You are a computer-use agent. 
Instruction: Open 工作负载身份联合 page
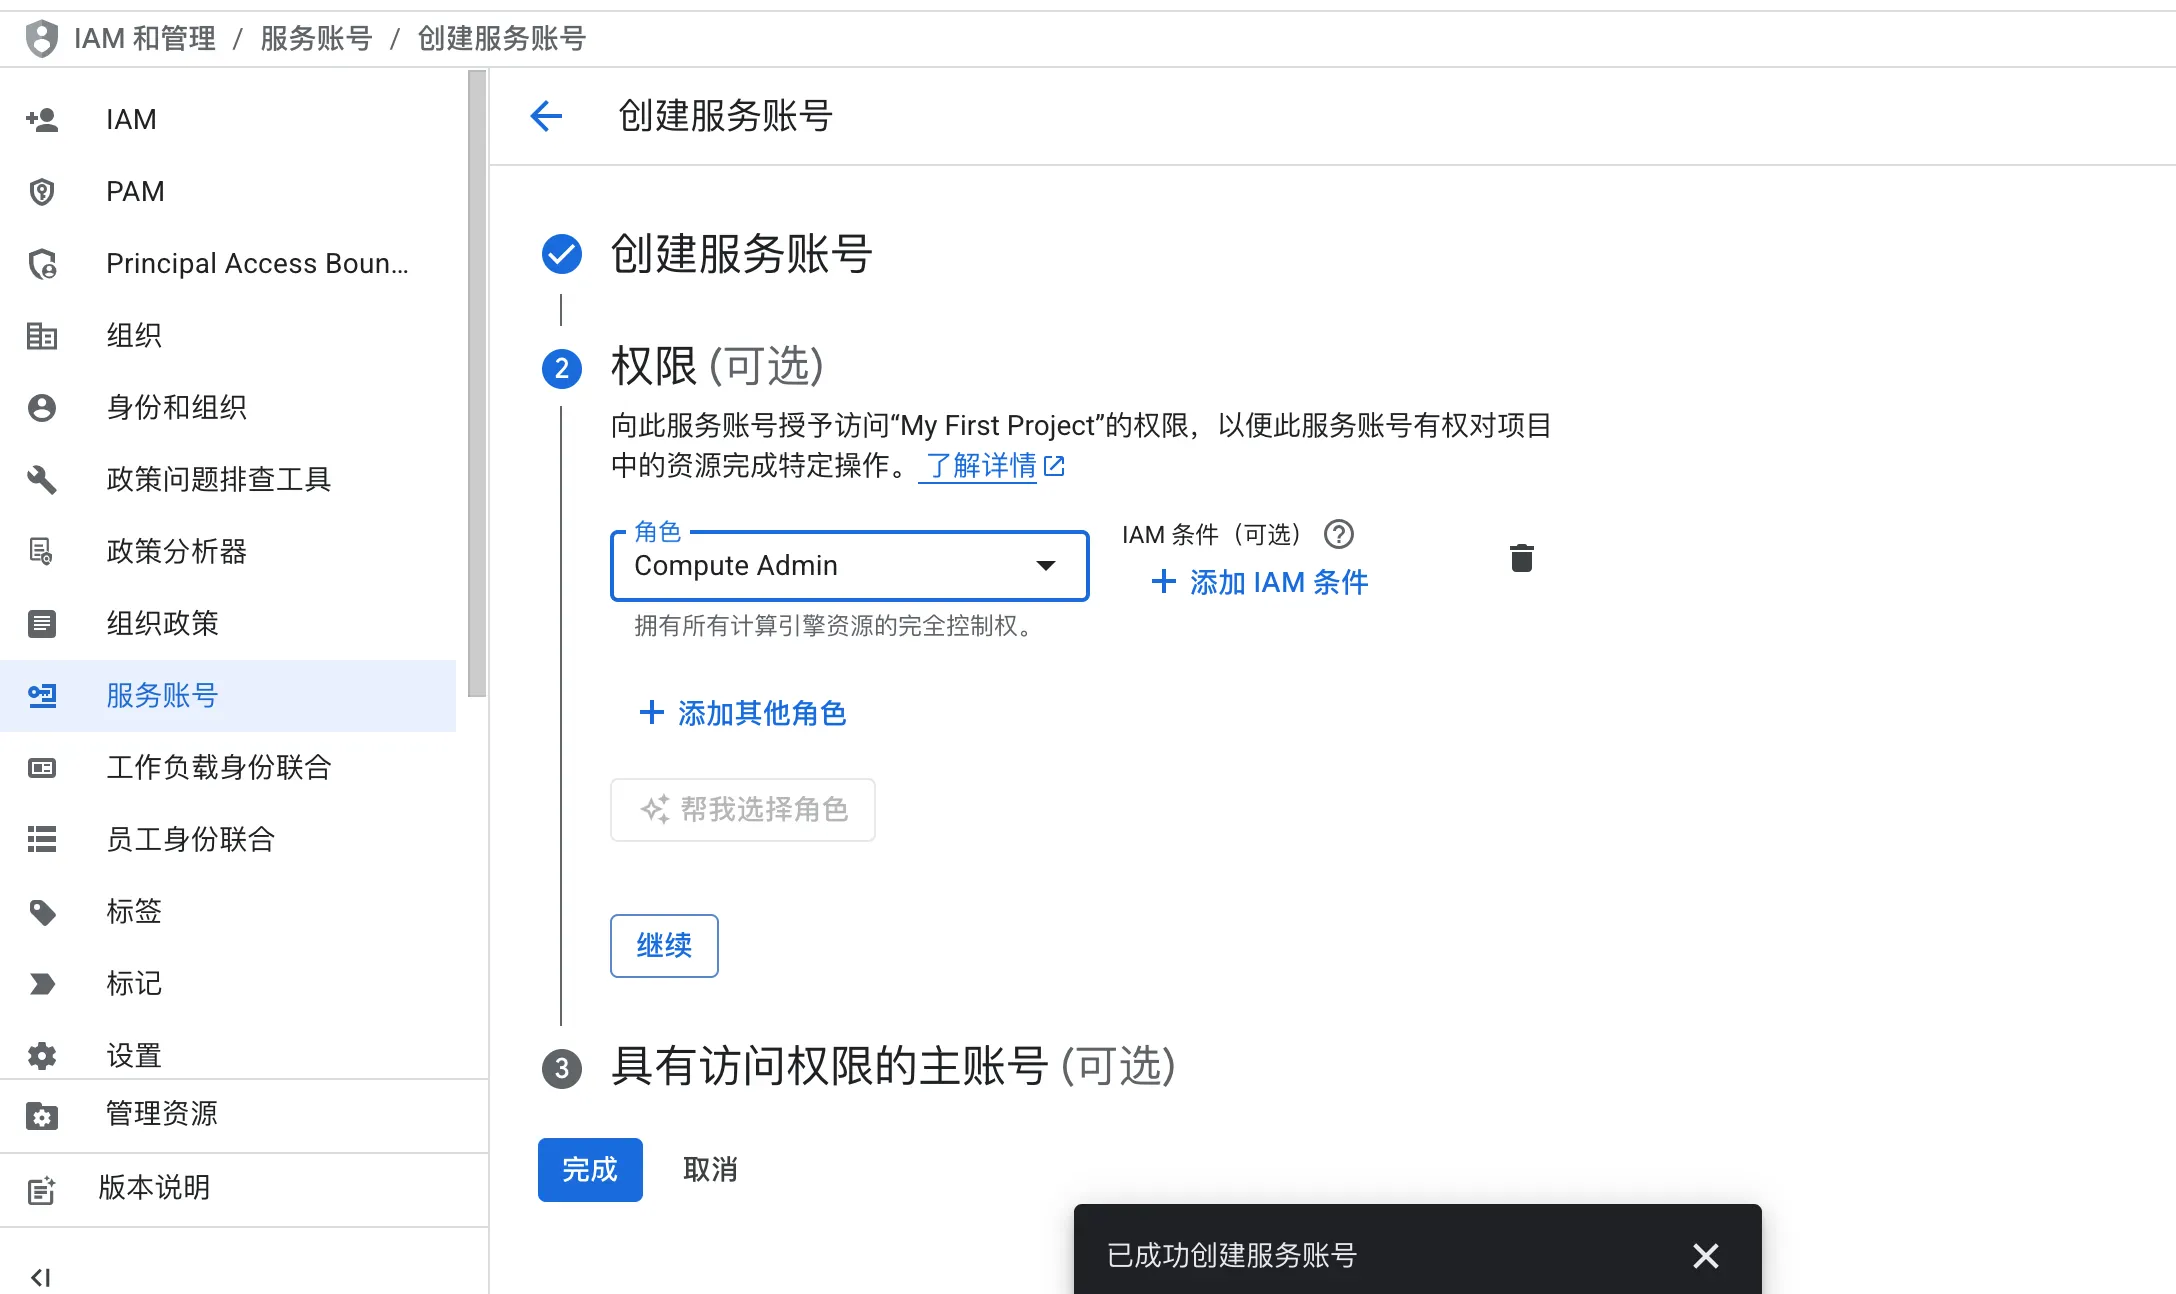pos(219,768)
